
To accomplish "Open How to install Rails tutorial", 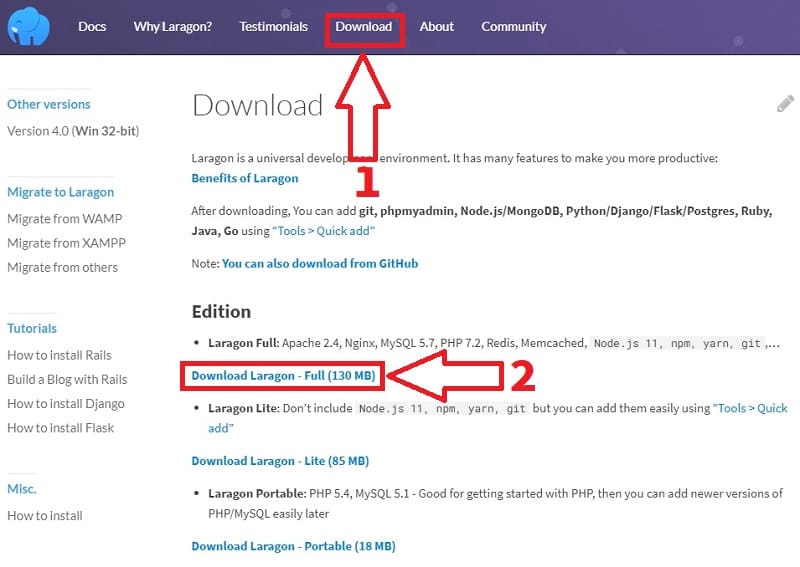I will (x=59, y=355).
